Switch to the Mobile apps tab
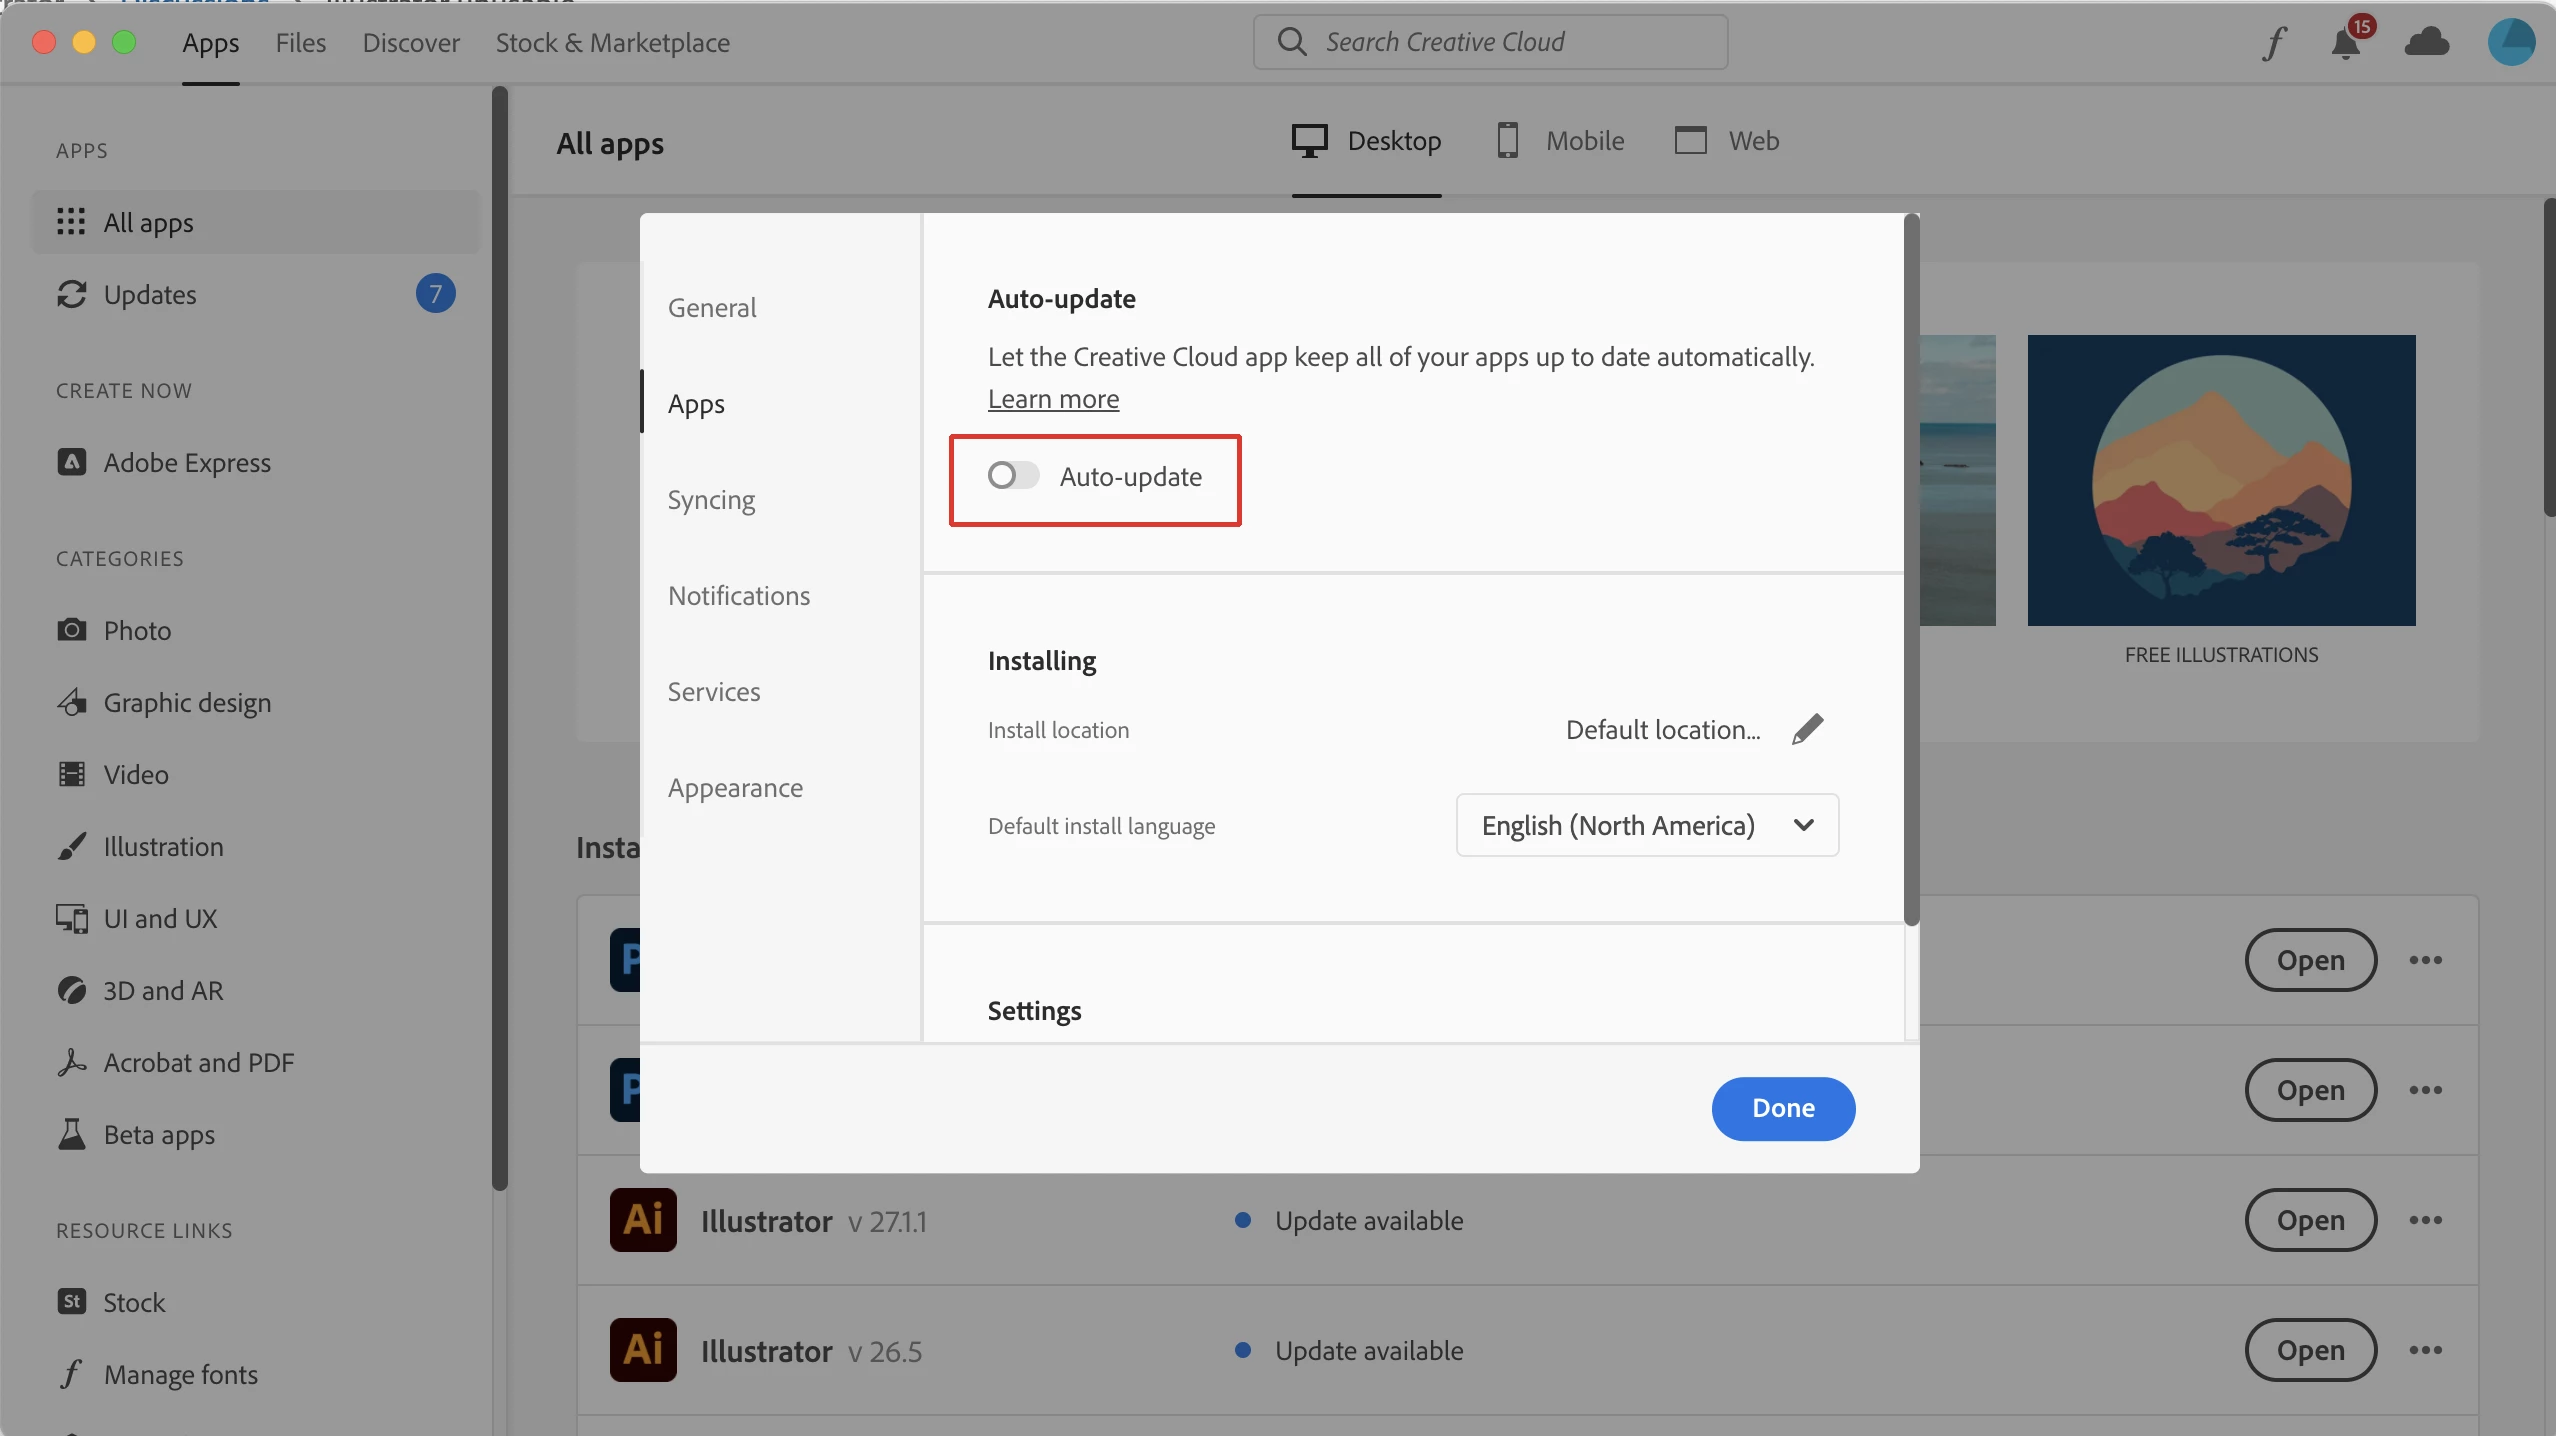Viewport: 2556px width, 1436px height. point(1560,141)
